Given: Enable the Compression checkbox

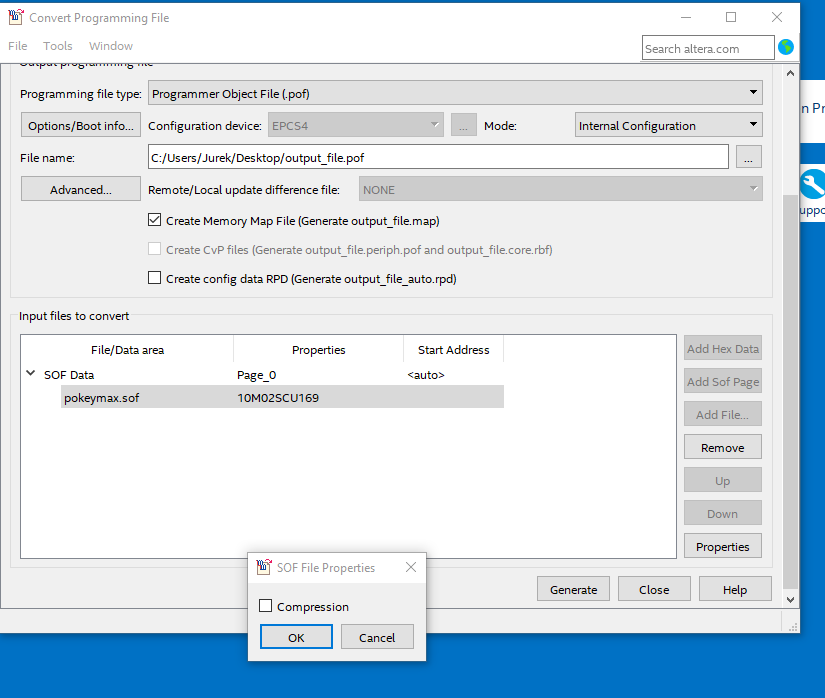Looking at the screenshot, I should 266,606.
